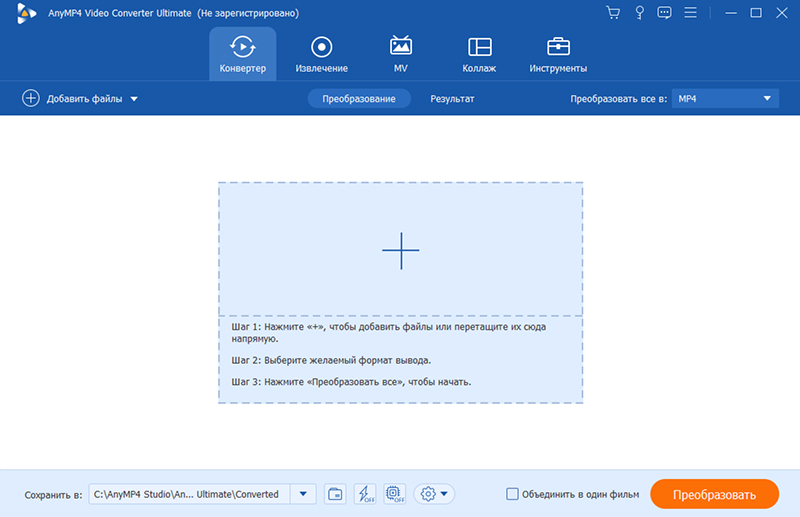Image resolution: width=800 pixels, height=517 pixels.
Task: Enable Объединить в один фильм checkbox
Action: point(512,494)
